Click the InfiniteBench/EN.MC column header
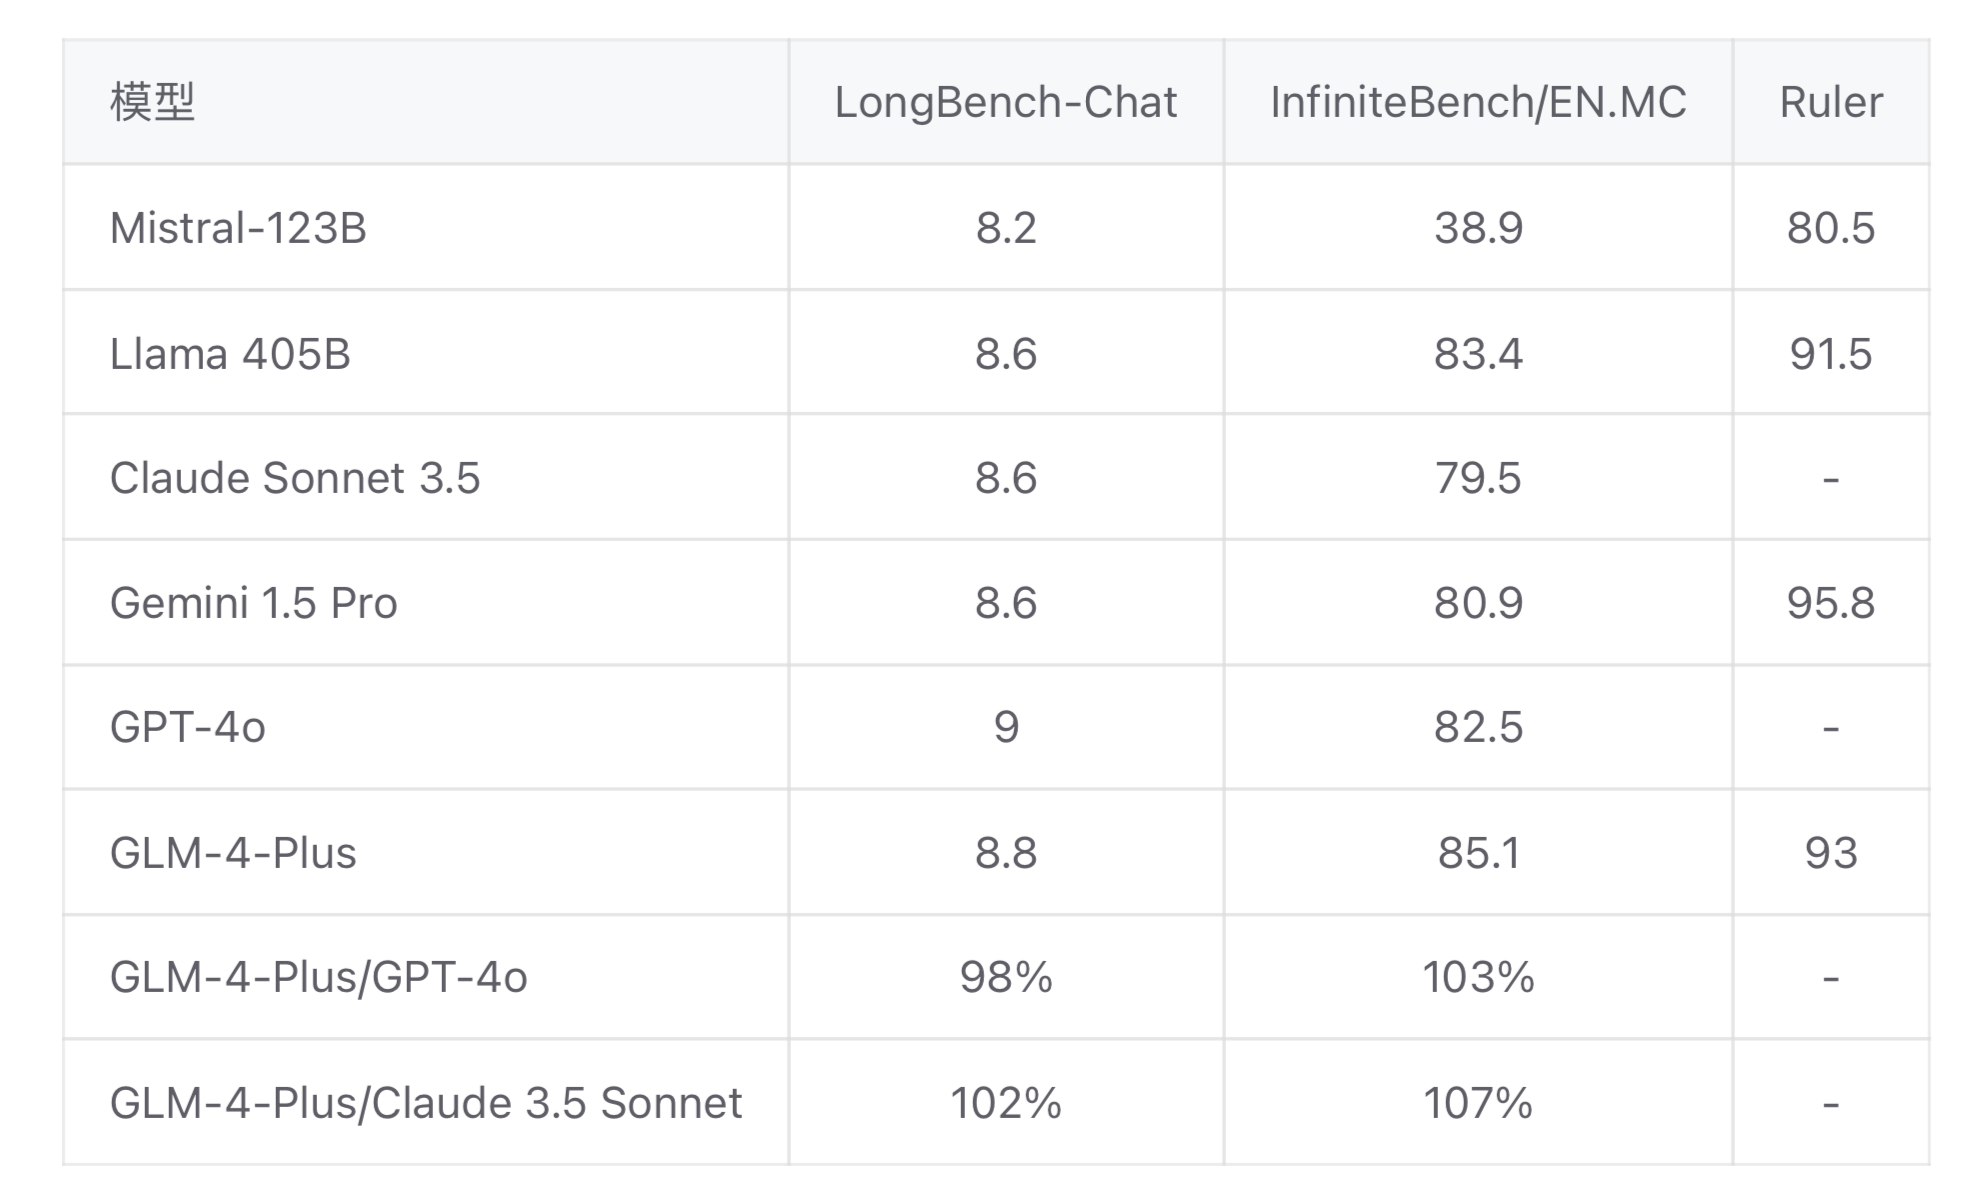 coord(1478,102)
